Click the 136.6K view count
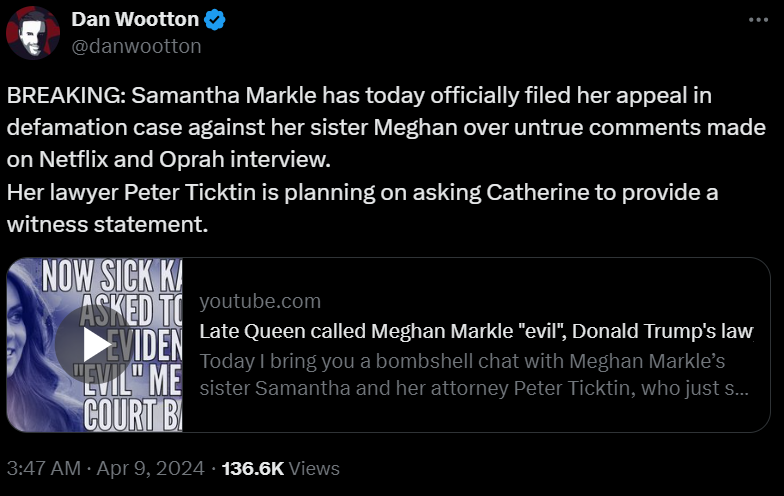 pyautogui.click(x=252, y=468)
